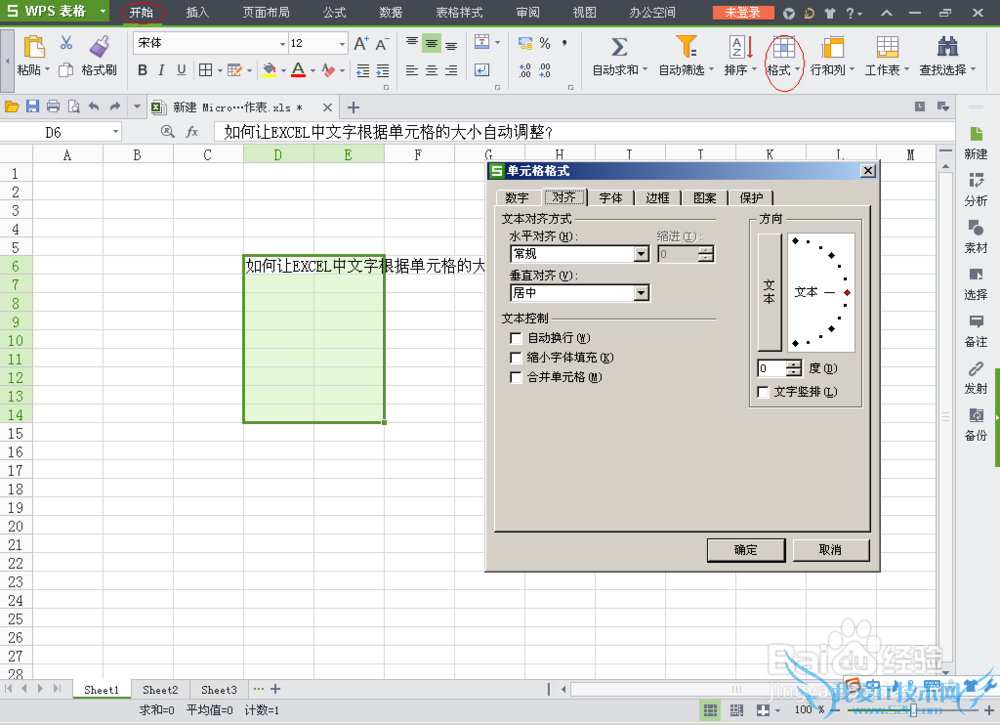This screenshot has height=725, width=1000.
Task: Click the Format Painter brush icon
Action: [x=99, y=47]
